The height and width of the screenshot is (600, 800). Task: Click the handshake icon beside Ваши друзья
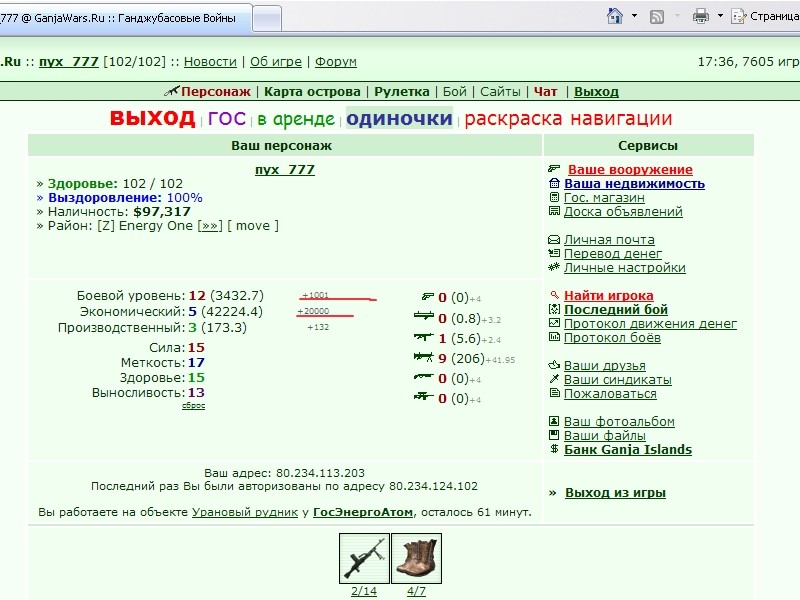pyautogui.click(x=554, y=365)
